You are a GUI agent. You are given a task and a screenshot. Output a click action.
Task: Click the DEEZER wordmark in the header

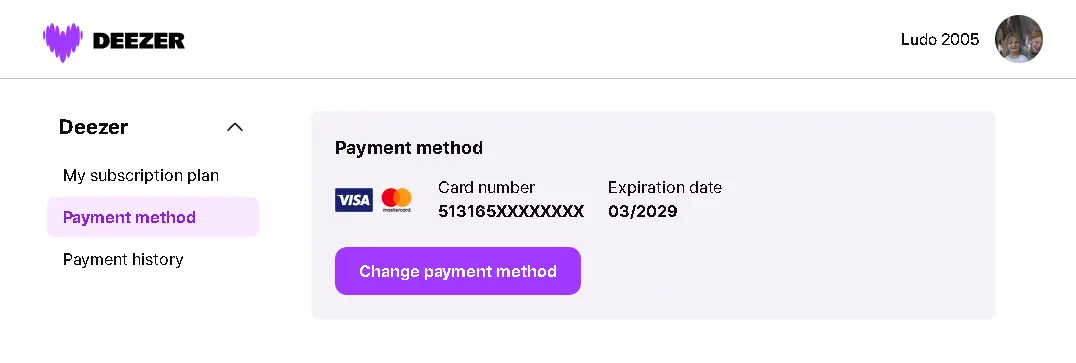[139, 41]
